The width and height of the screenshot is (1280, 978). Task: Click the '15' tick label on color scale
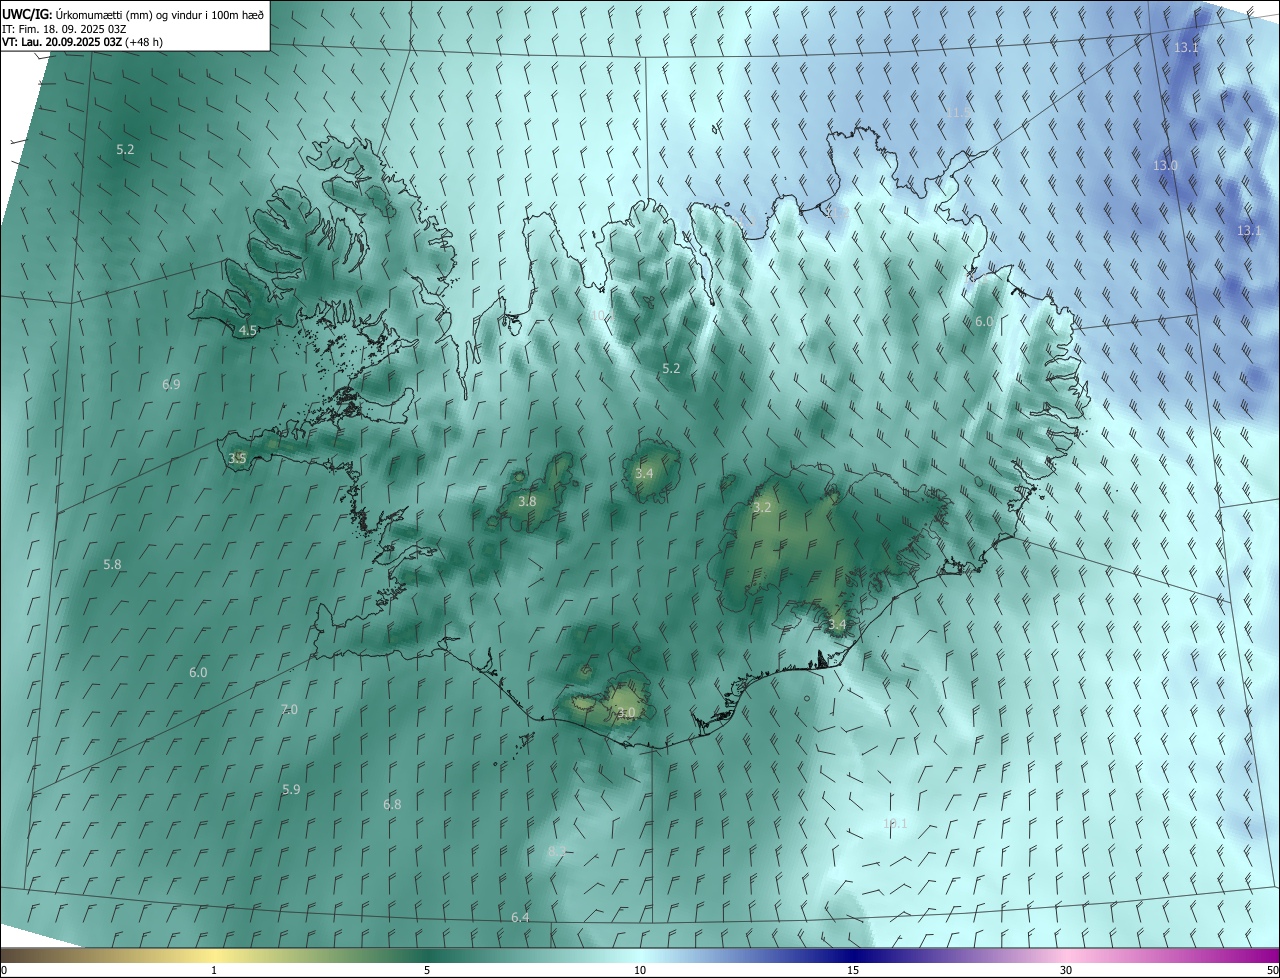[x=853, y=970]
